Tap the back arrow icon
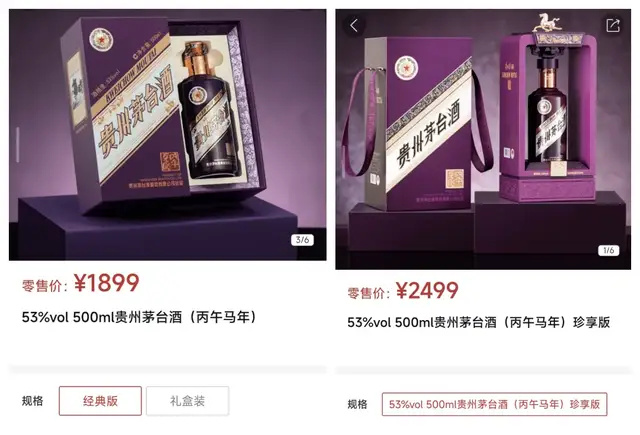This screenshot has width=640, height=435. [x=354, y=26]
